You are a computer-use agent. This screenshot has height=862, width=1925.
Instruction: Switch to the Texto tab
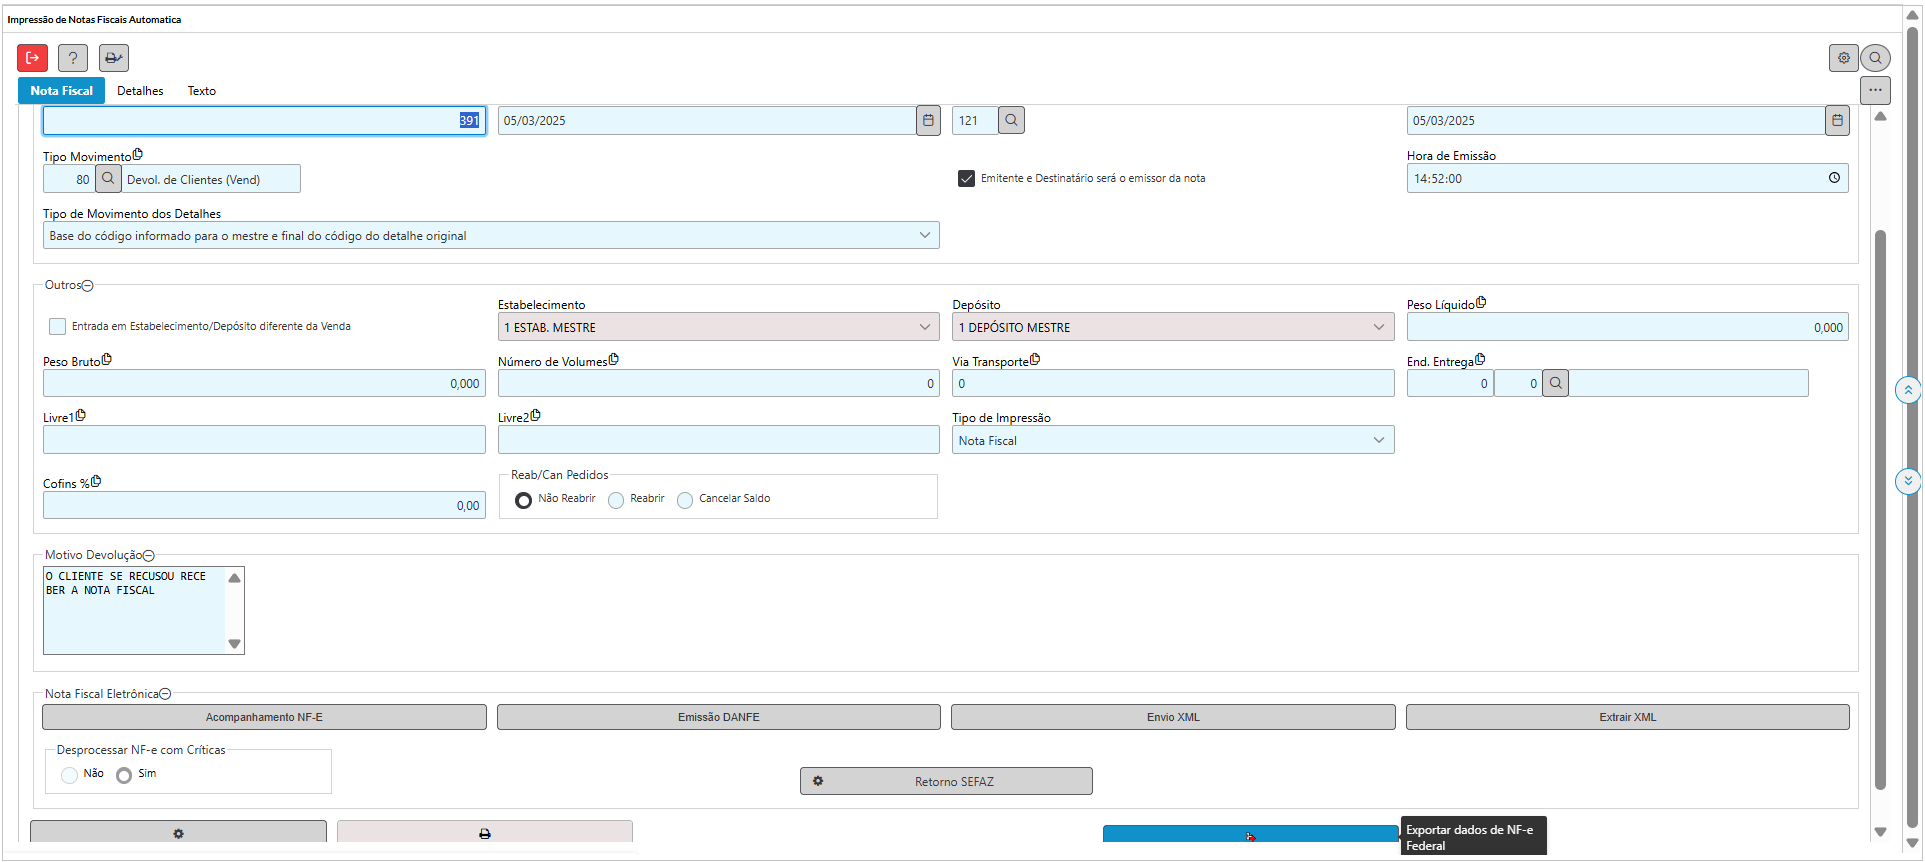(201, 90)
